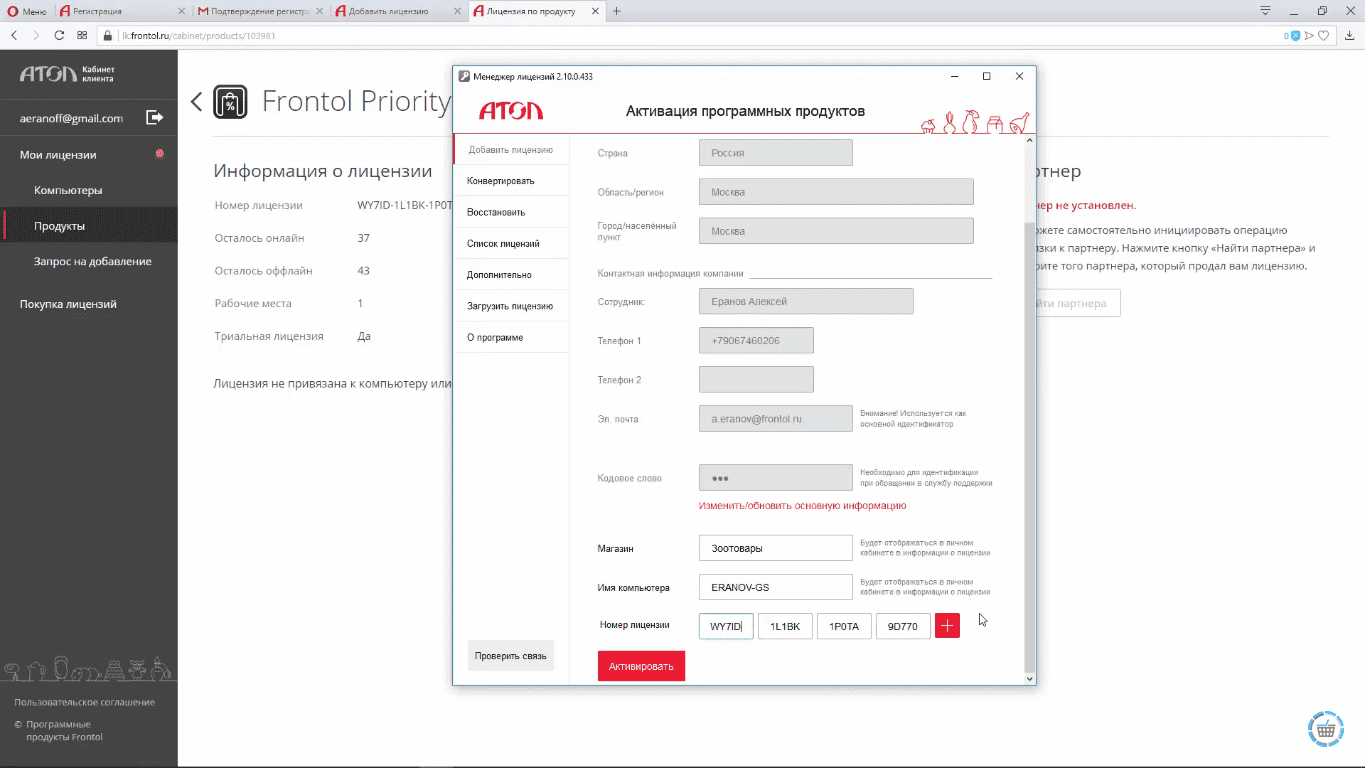This screenshot has width=1366, height=768.
Task: Click the padlock icon in the address bar
Action: click(108, 35)
